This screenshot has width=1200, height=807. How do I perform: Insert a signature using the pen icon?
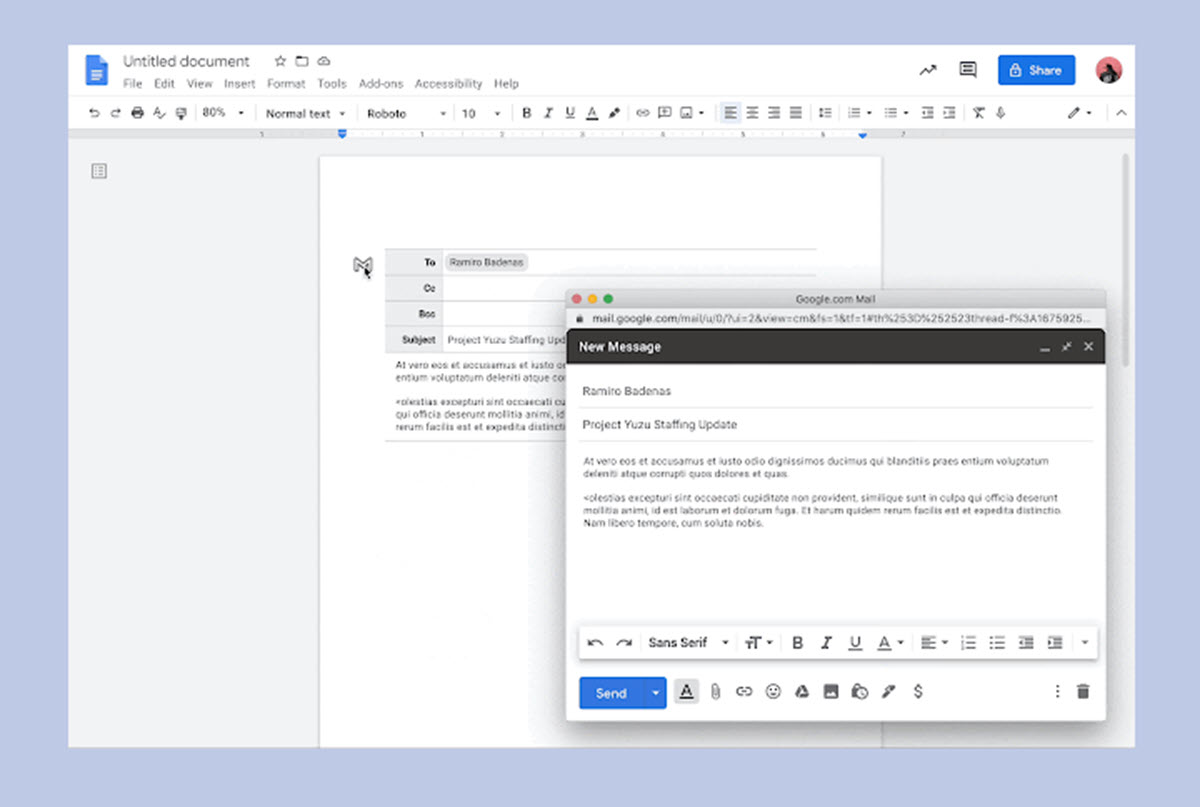[x=888, y=691]
